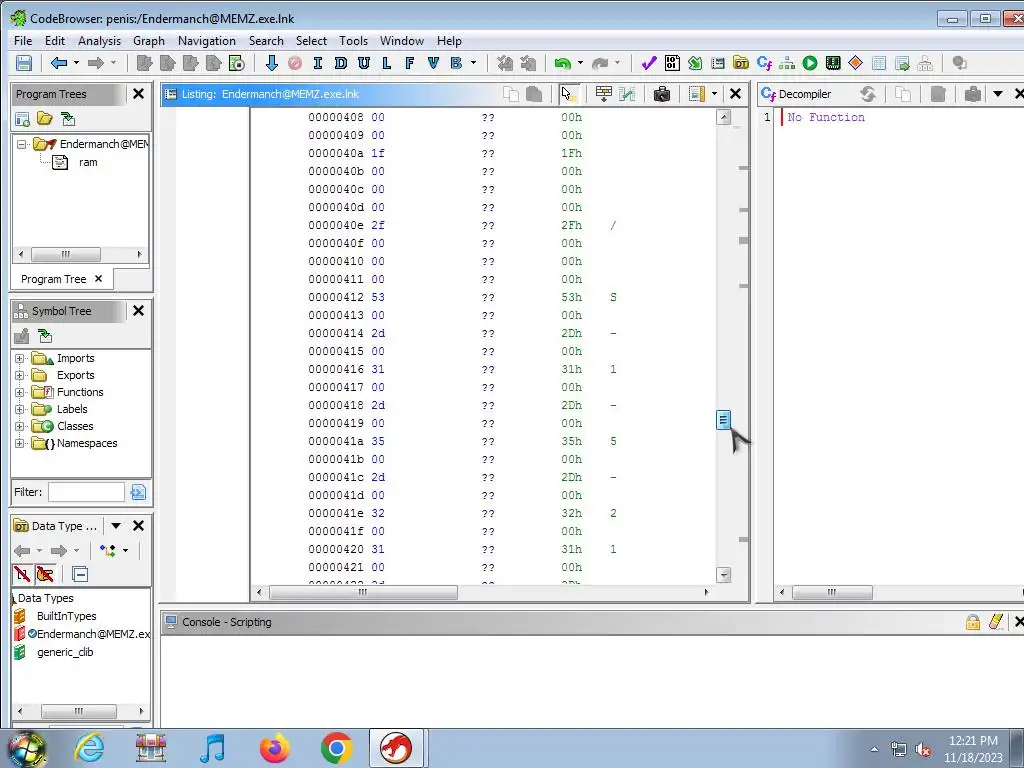Open the Tools menu
The height and width of the screenshot is (768, 1024).
point(353,40)
